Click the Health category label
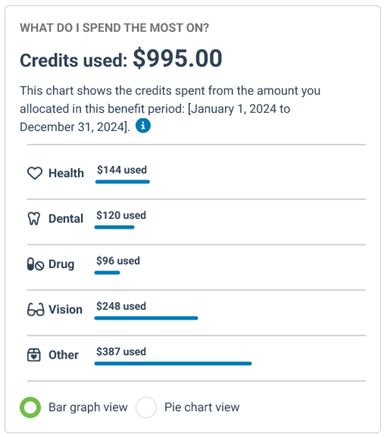Viewport: 384px width, 437px height. tap(66, 173)
